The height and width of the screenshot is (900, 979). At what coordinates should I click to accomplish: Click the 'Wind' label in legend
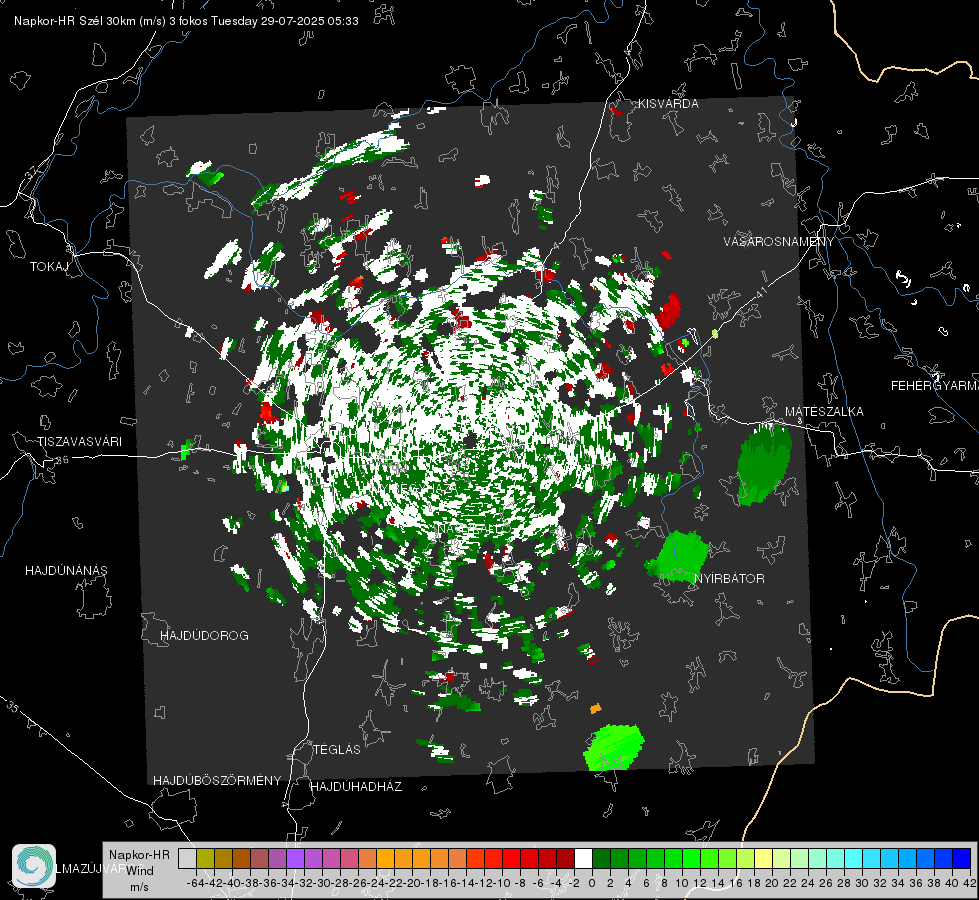click(x=140, y=871)
